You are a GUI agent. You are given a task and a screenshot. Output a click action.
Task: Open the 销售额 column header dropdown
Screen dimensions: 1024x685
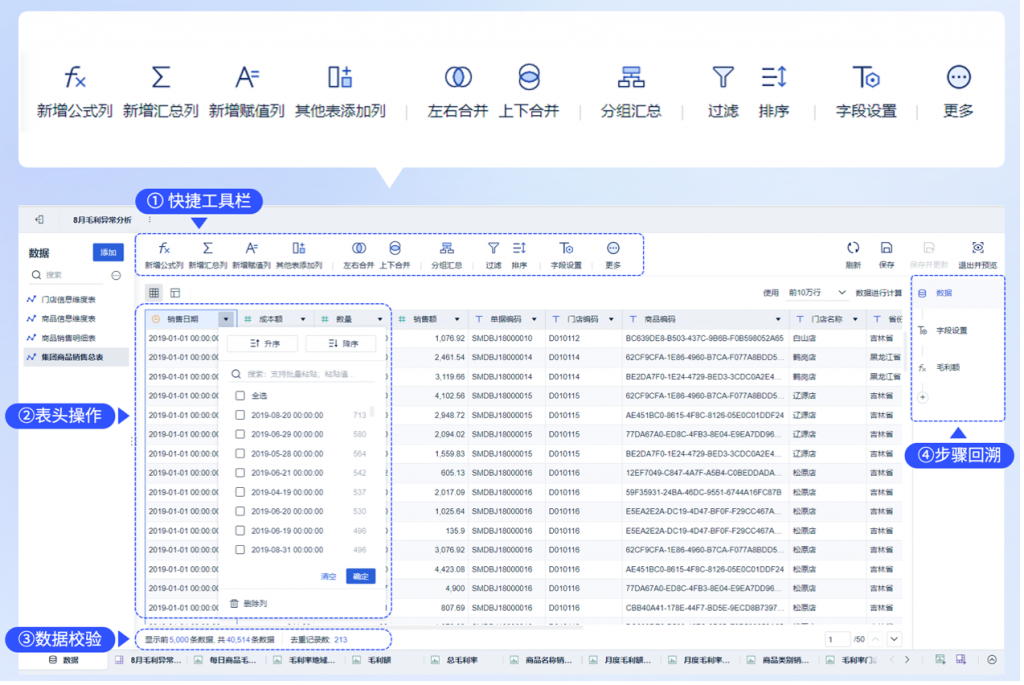pyautogui.click(x=457, y=320)
